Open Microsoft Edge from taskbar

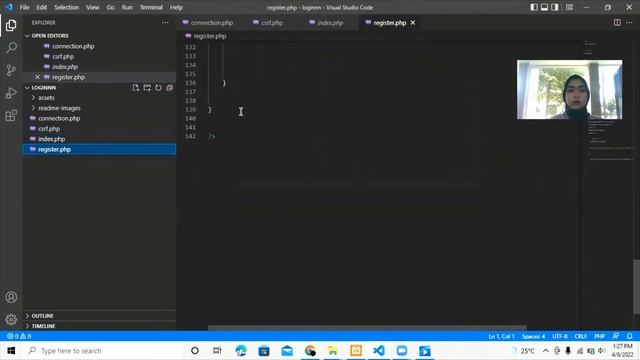point(241,351)
